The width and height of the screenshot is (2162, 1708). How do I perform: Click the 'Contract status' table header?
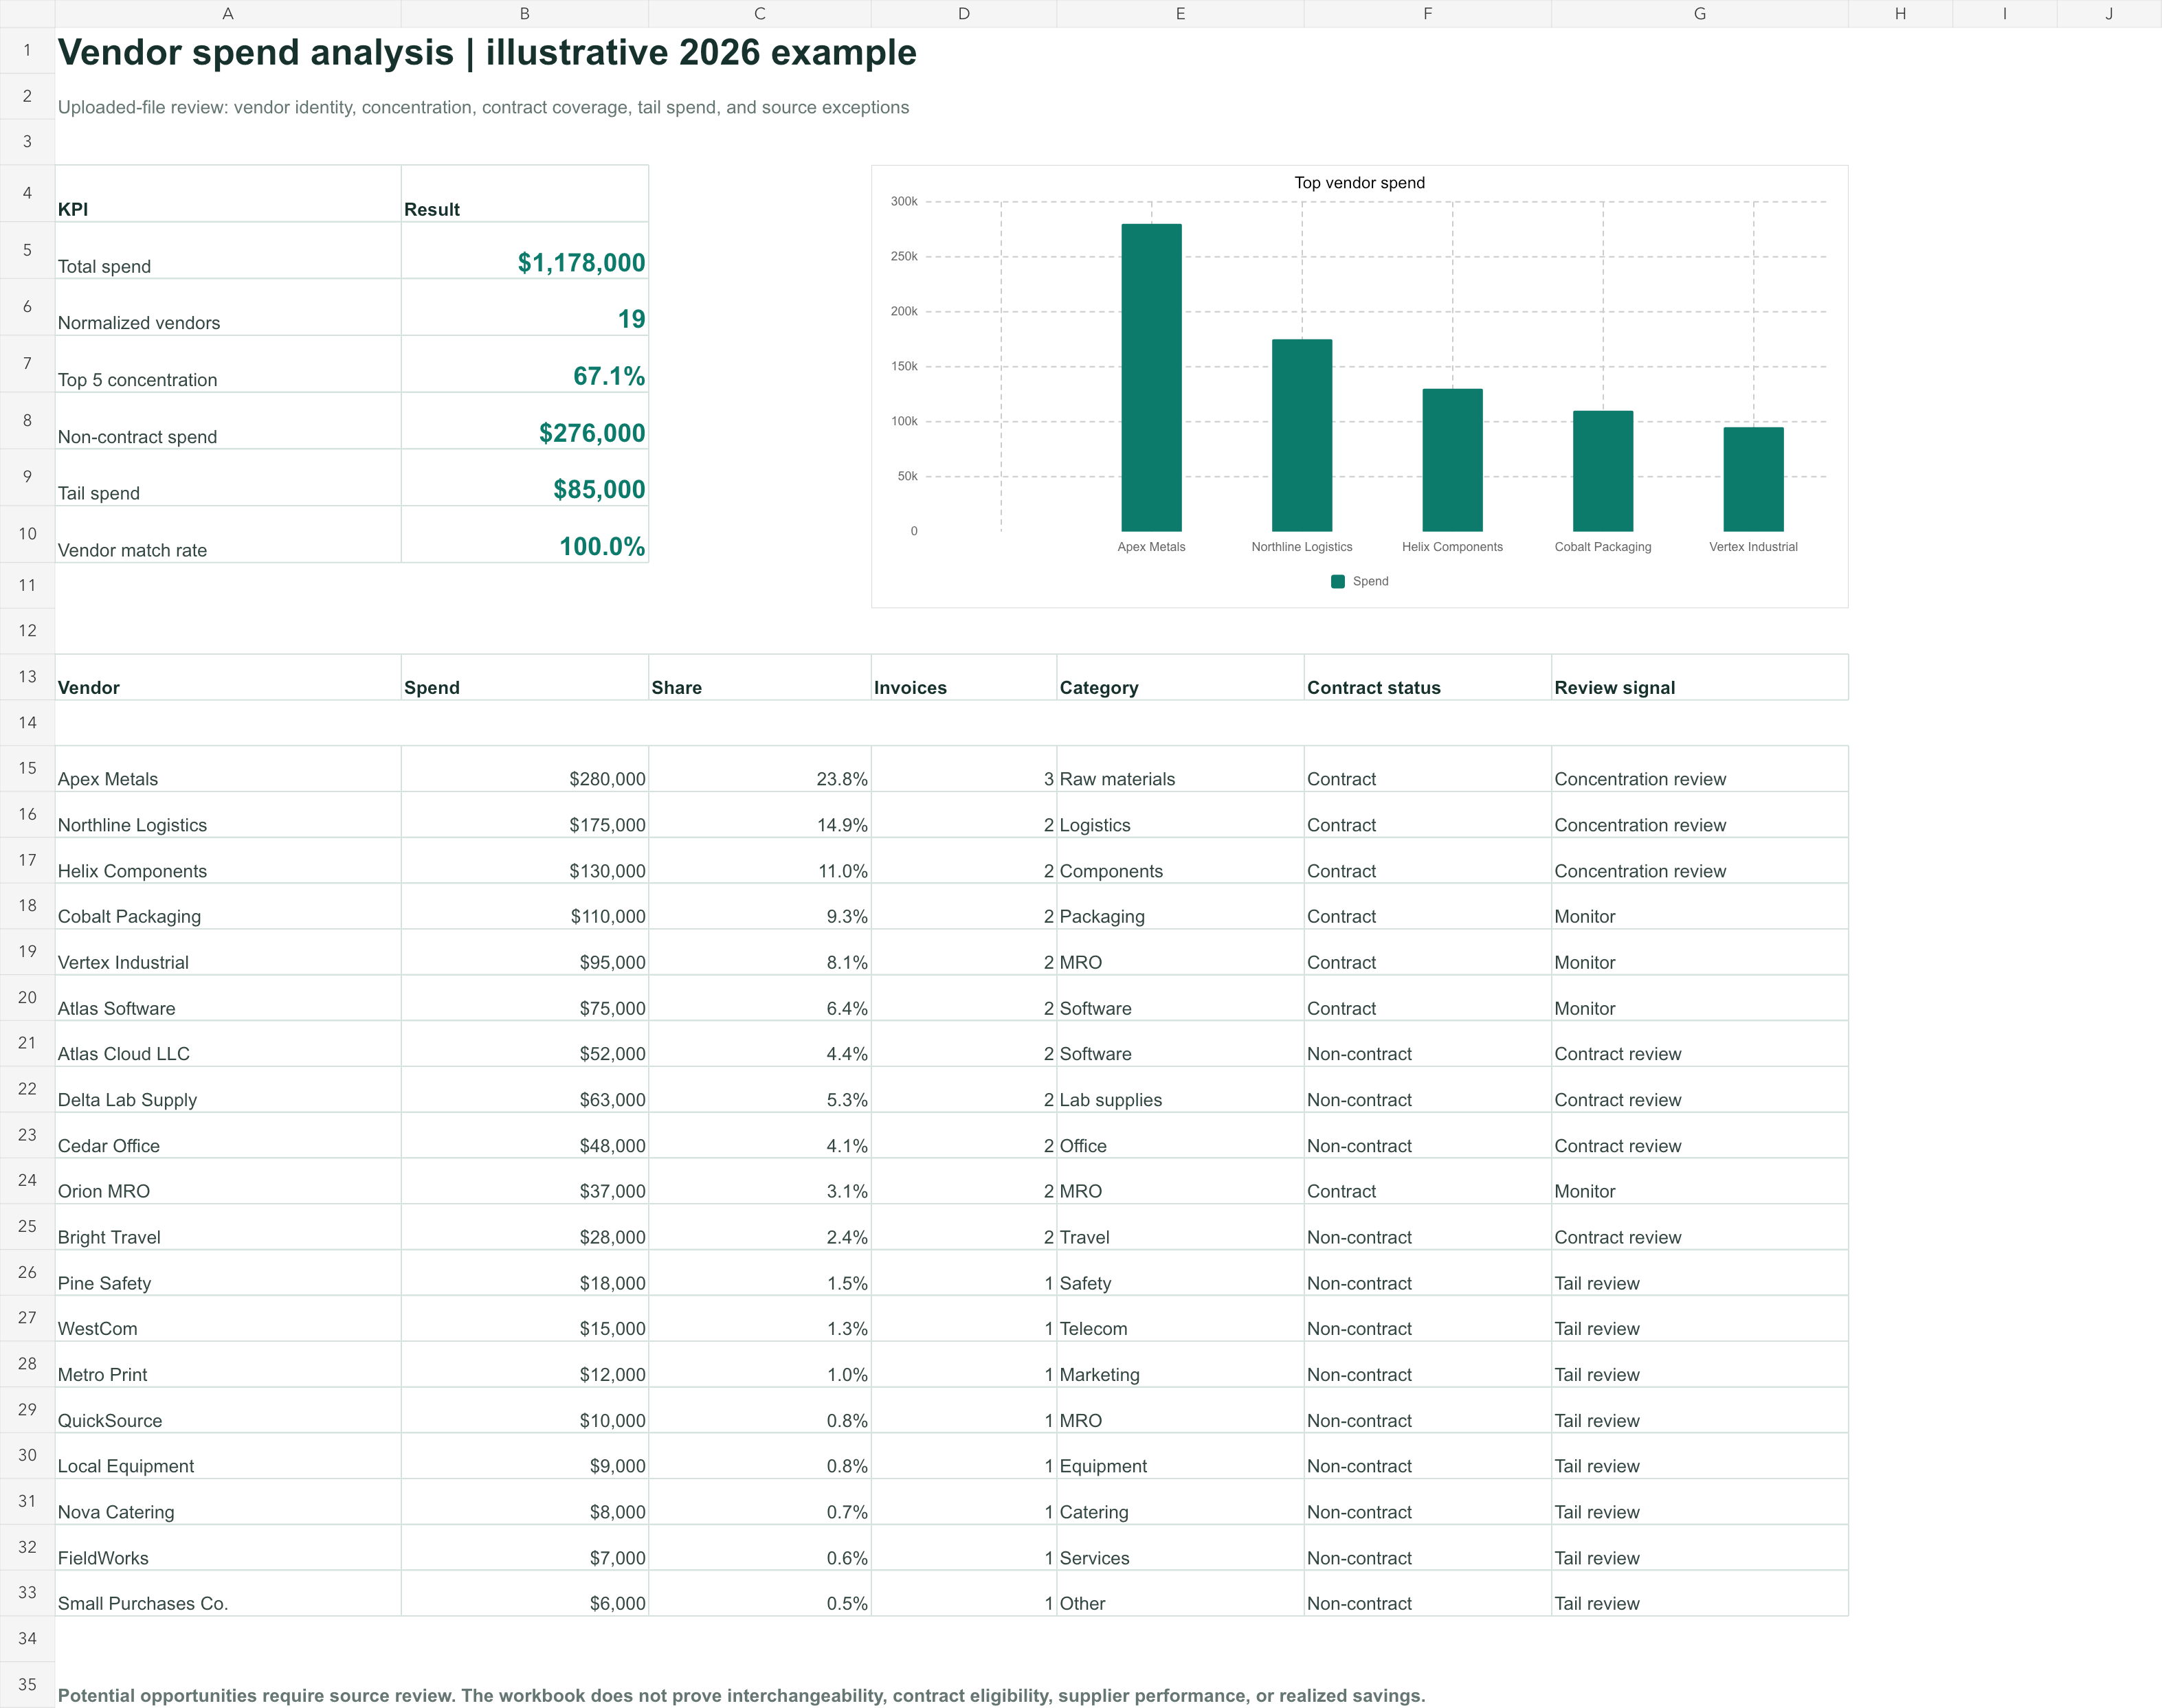(x=1428, y=677)
